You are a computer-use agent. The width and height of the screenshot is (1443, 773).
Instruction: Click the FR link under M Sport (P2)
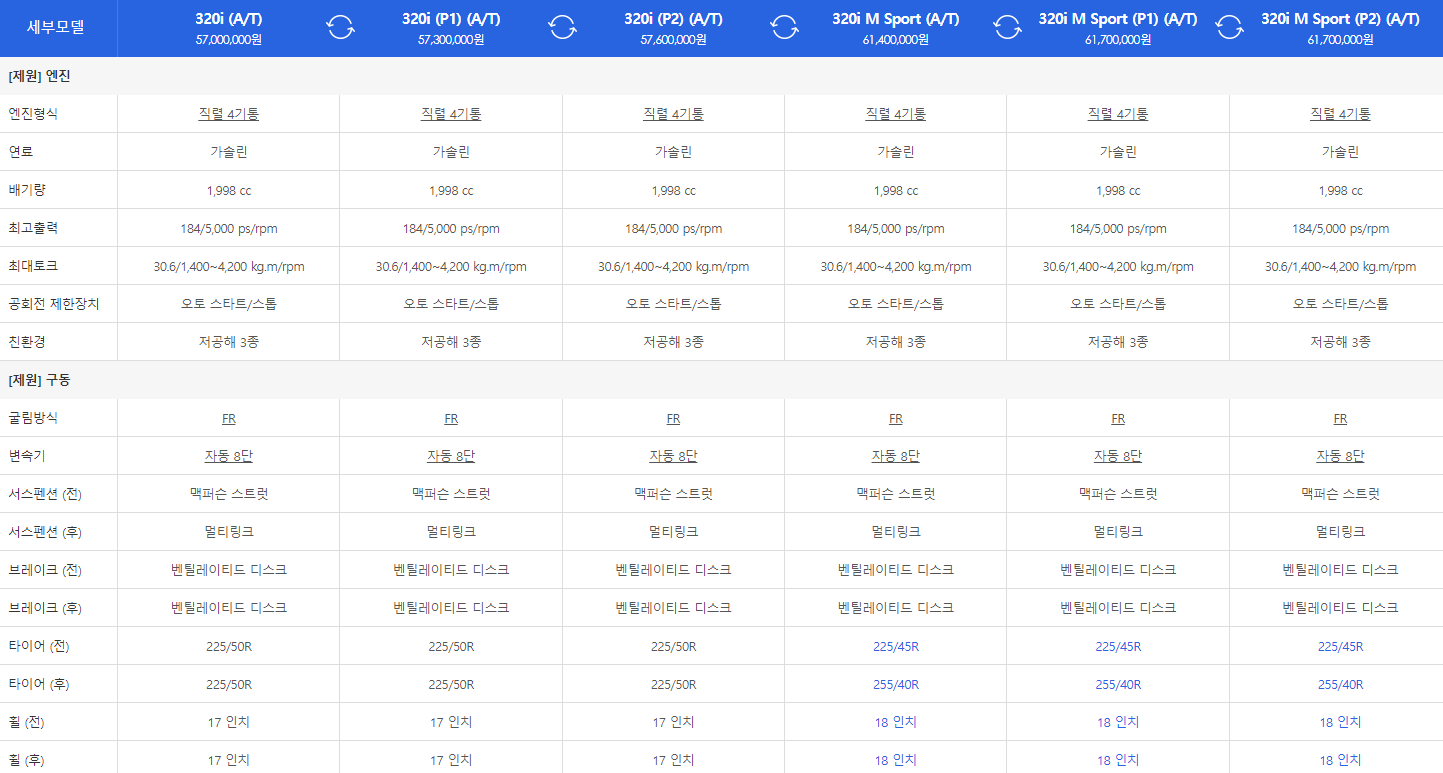pos(1340,419)
